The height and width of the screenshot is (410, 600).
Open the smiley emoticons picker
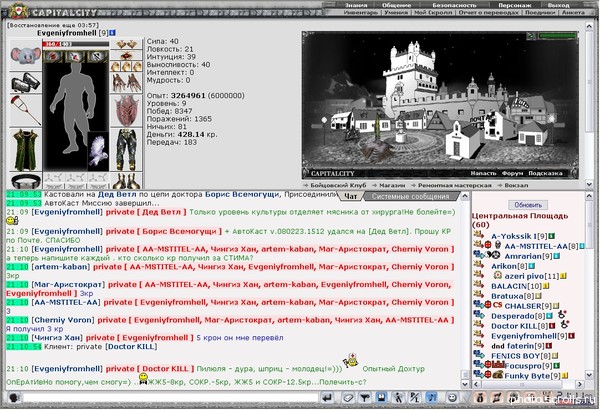(x=452, y=398)
